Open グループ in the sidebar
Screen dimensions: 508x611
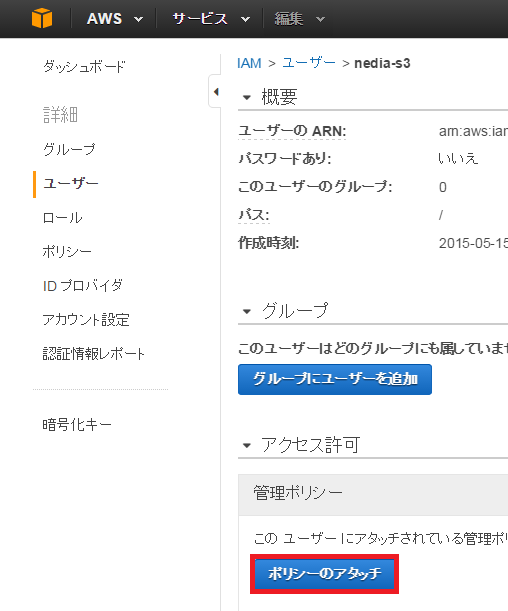(69, 149)
